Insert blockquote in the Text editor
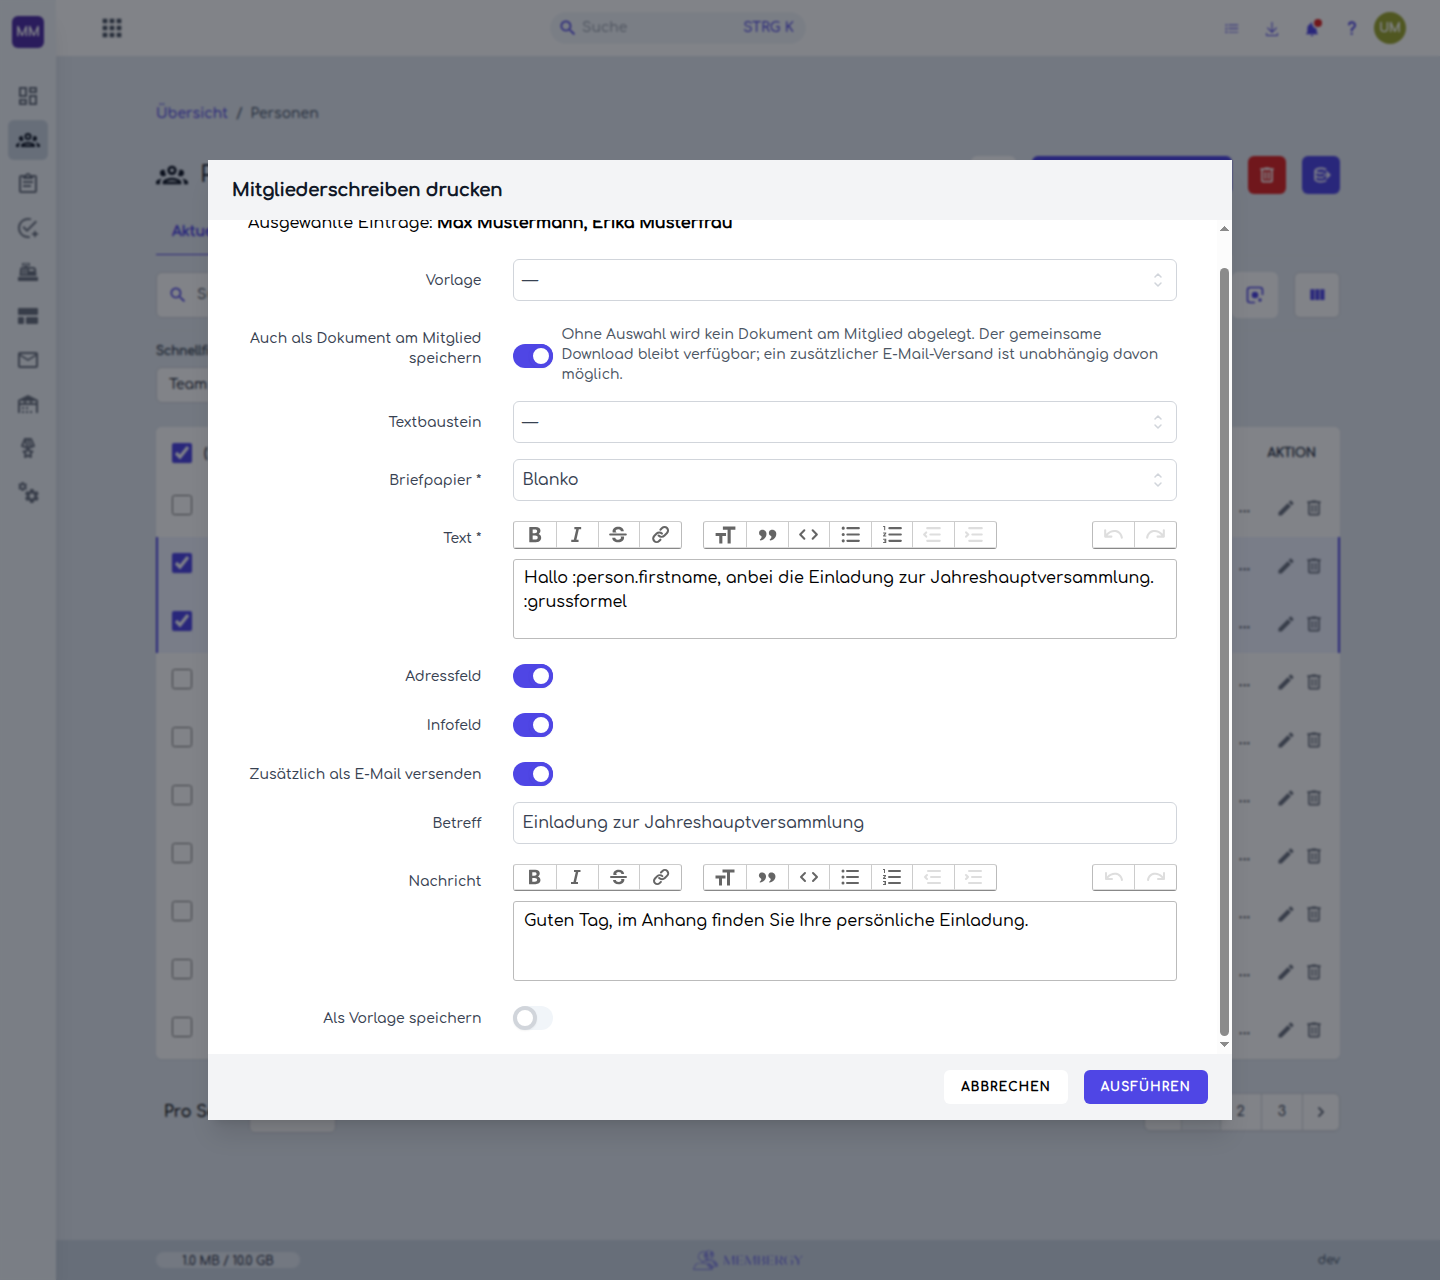Image resolution: width=1440 pixels, height=1280 pixels. (767, 535)
